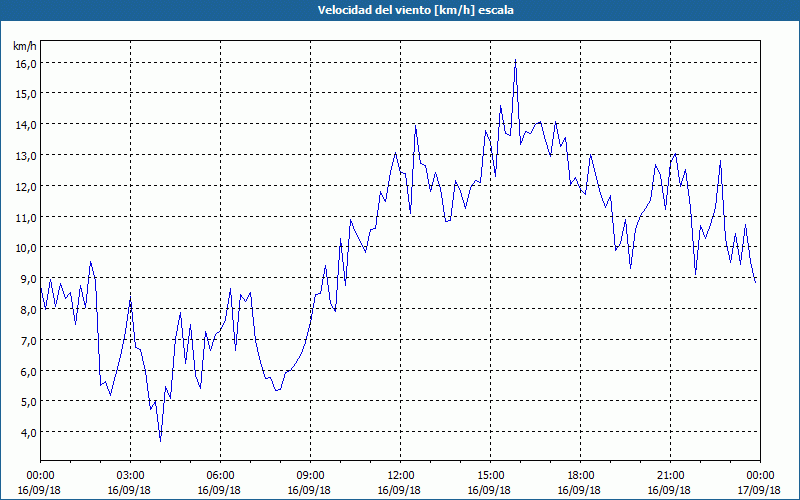Click the '13,0' y-axis value

tap(27, 156)
